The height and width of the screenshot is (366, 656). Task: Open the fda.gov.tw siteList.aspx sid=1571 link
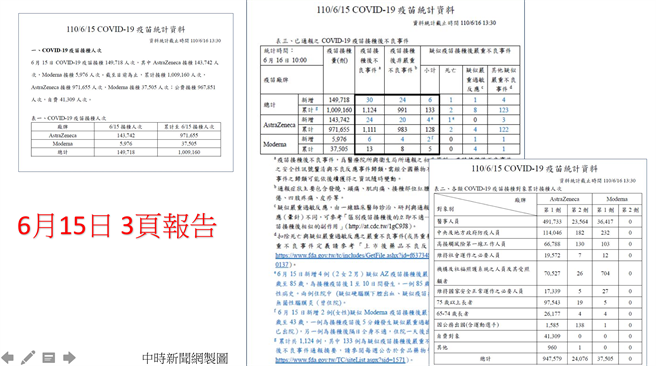point(341,360)
